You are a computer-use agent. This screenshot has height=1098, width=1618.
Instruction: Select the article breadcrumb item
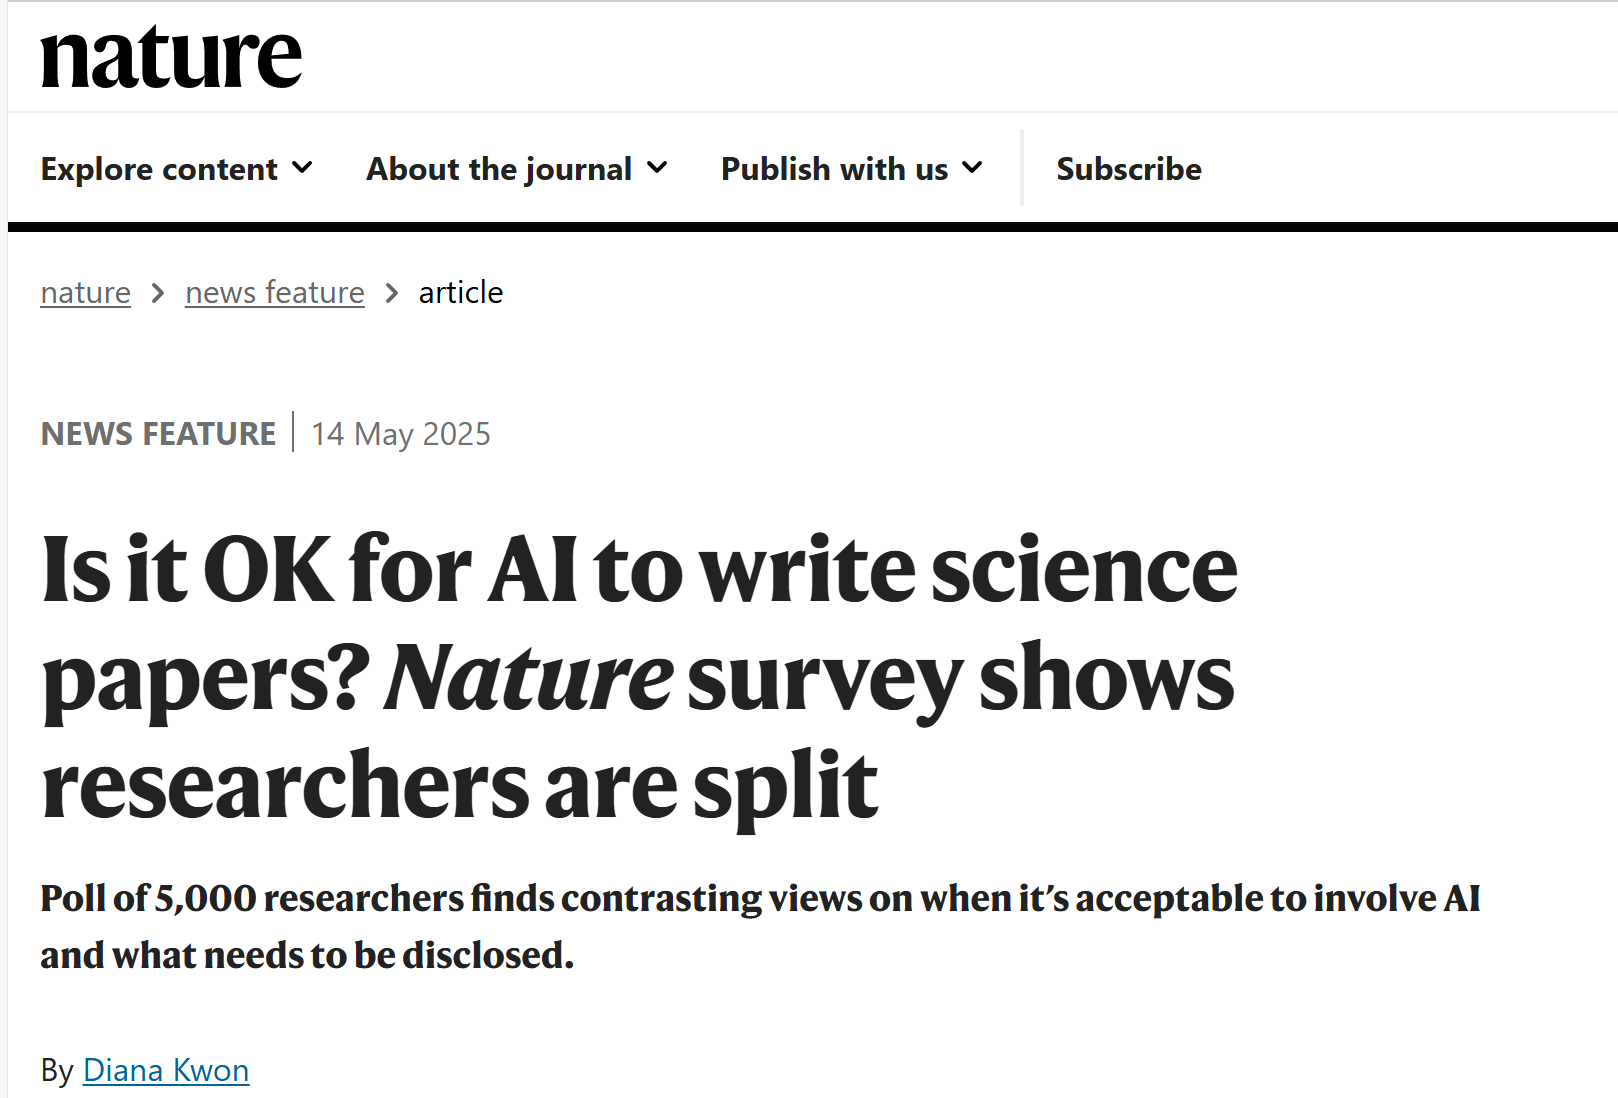pyautogui.click(x=461, y=293)
